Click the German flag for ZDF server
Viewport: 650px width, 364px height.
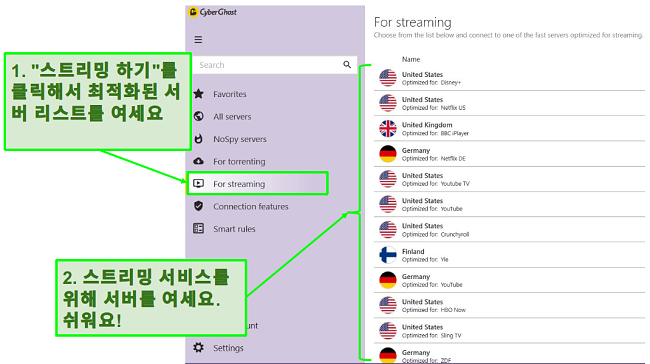tap(388, 355)
